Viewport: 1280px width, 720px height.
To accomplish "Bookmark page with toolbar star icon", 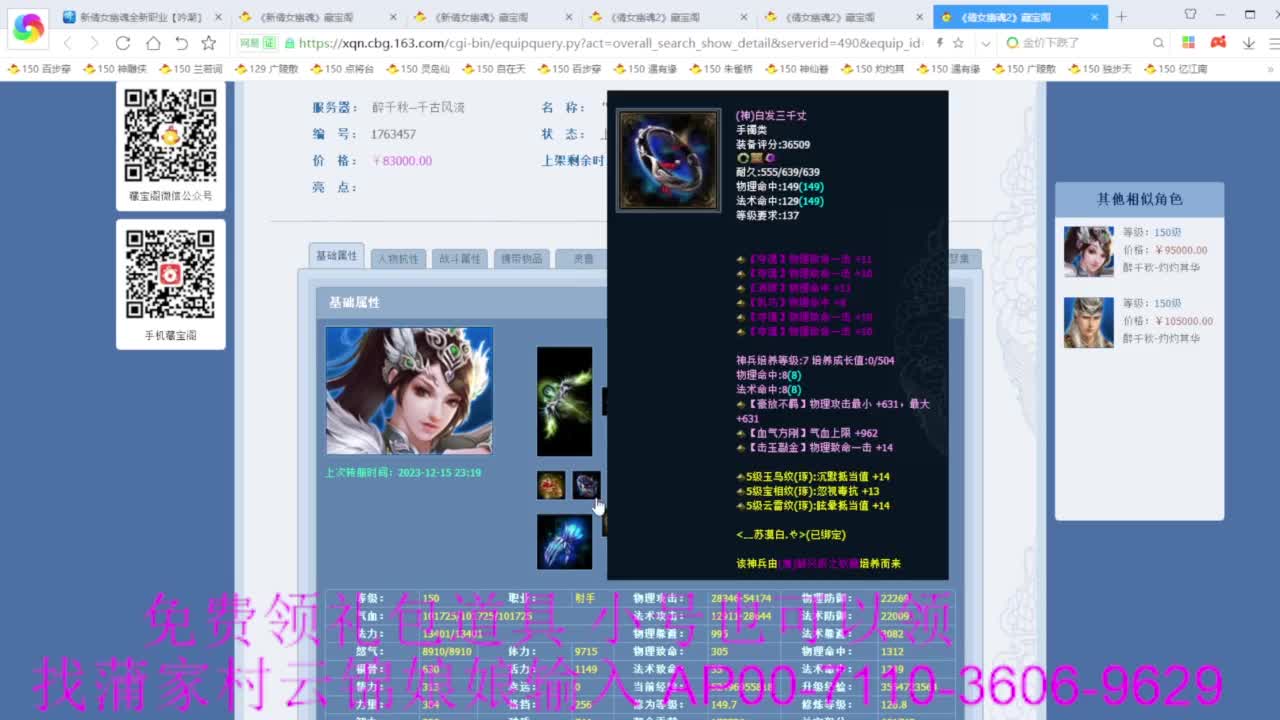I will [208, 43].
